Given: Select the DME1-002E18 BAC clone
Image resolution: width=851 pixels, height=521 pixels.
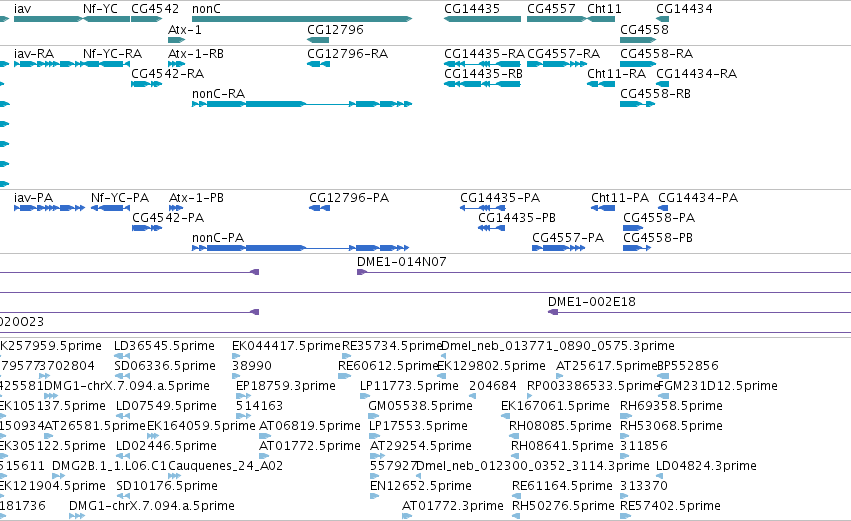Looking at the screenshot, I should tap(699, 312).
